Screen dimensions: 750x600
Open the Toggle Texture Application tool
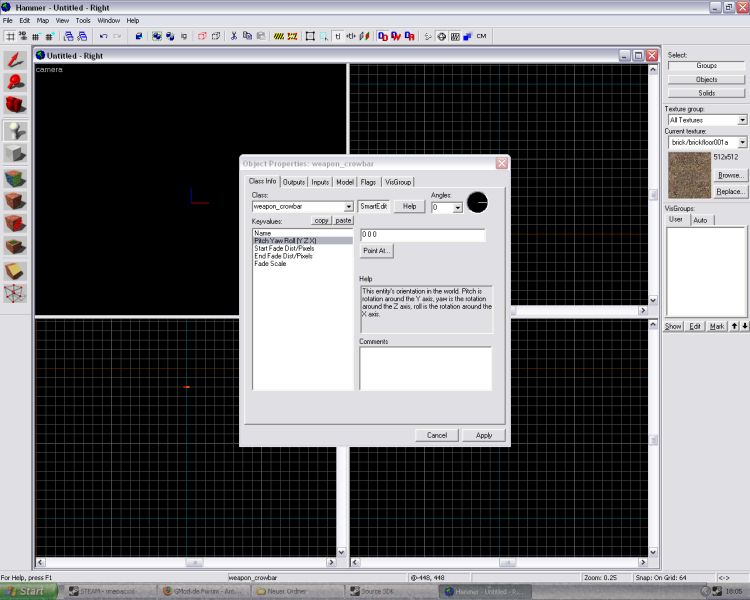click(x=16, y=178)
